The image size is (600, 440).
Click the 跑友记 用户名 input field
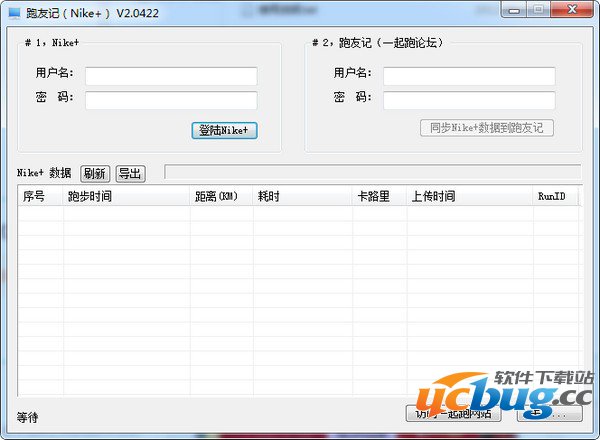[x=469, y=76]
